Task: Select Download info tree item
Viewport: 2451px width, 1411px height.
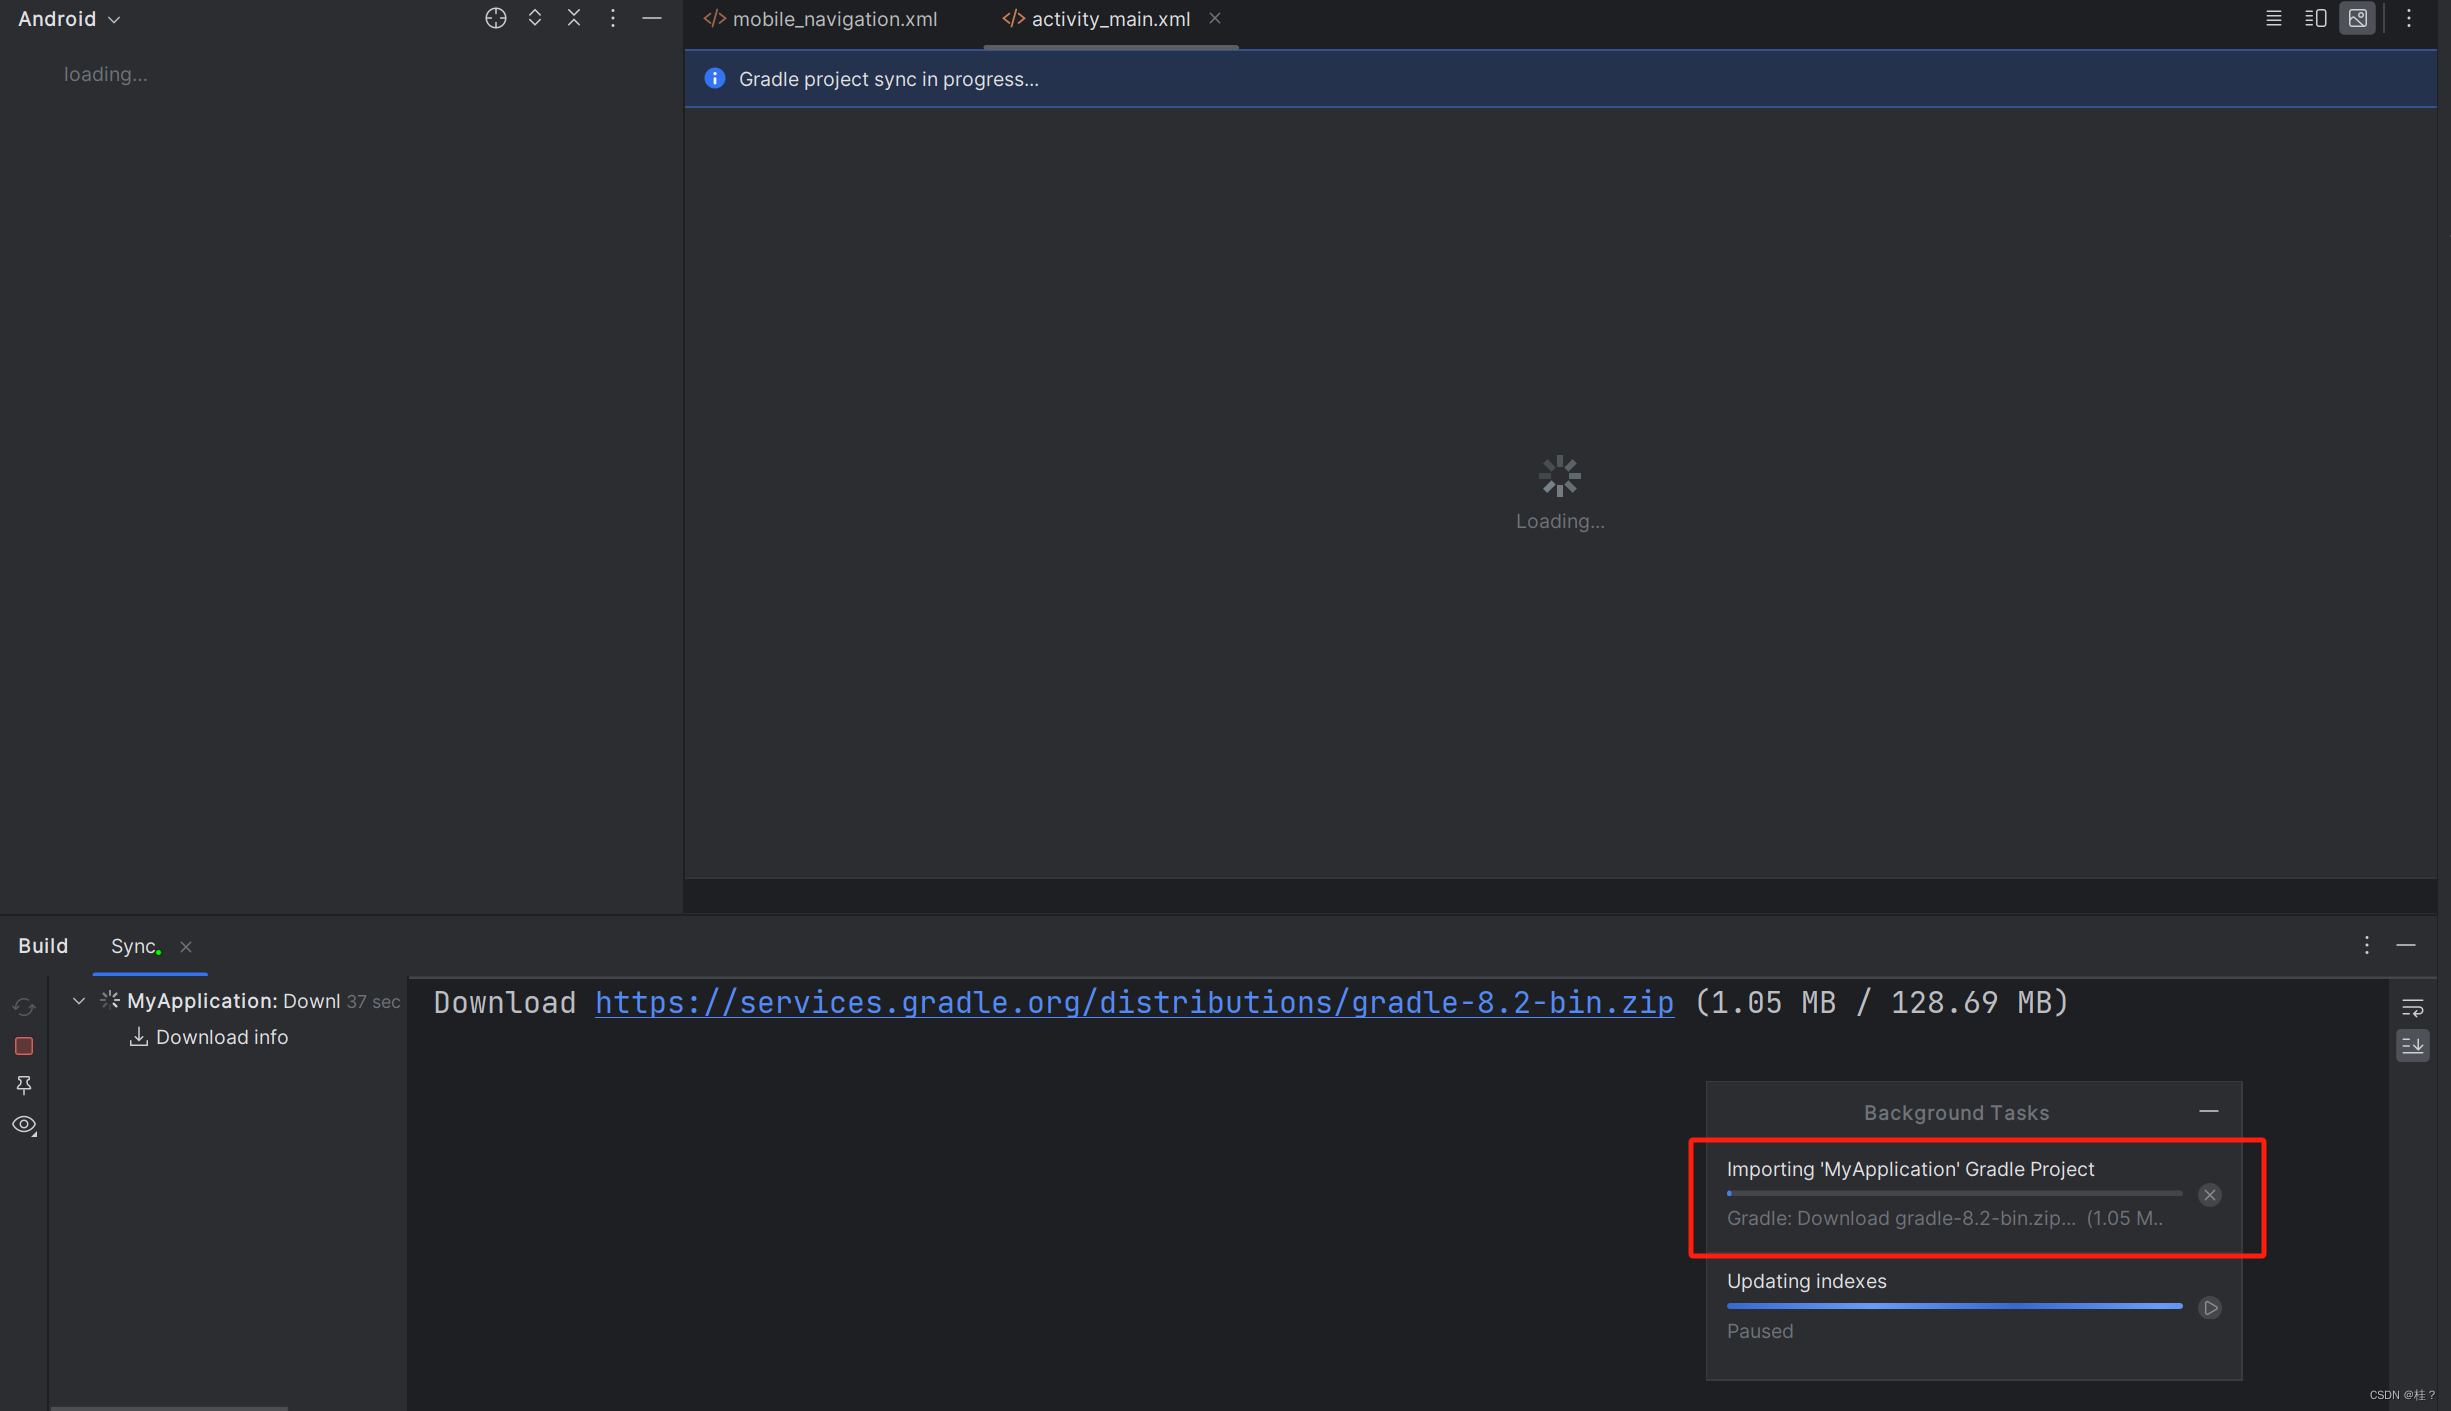Action: pos(209,1037)
